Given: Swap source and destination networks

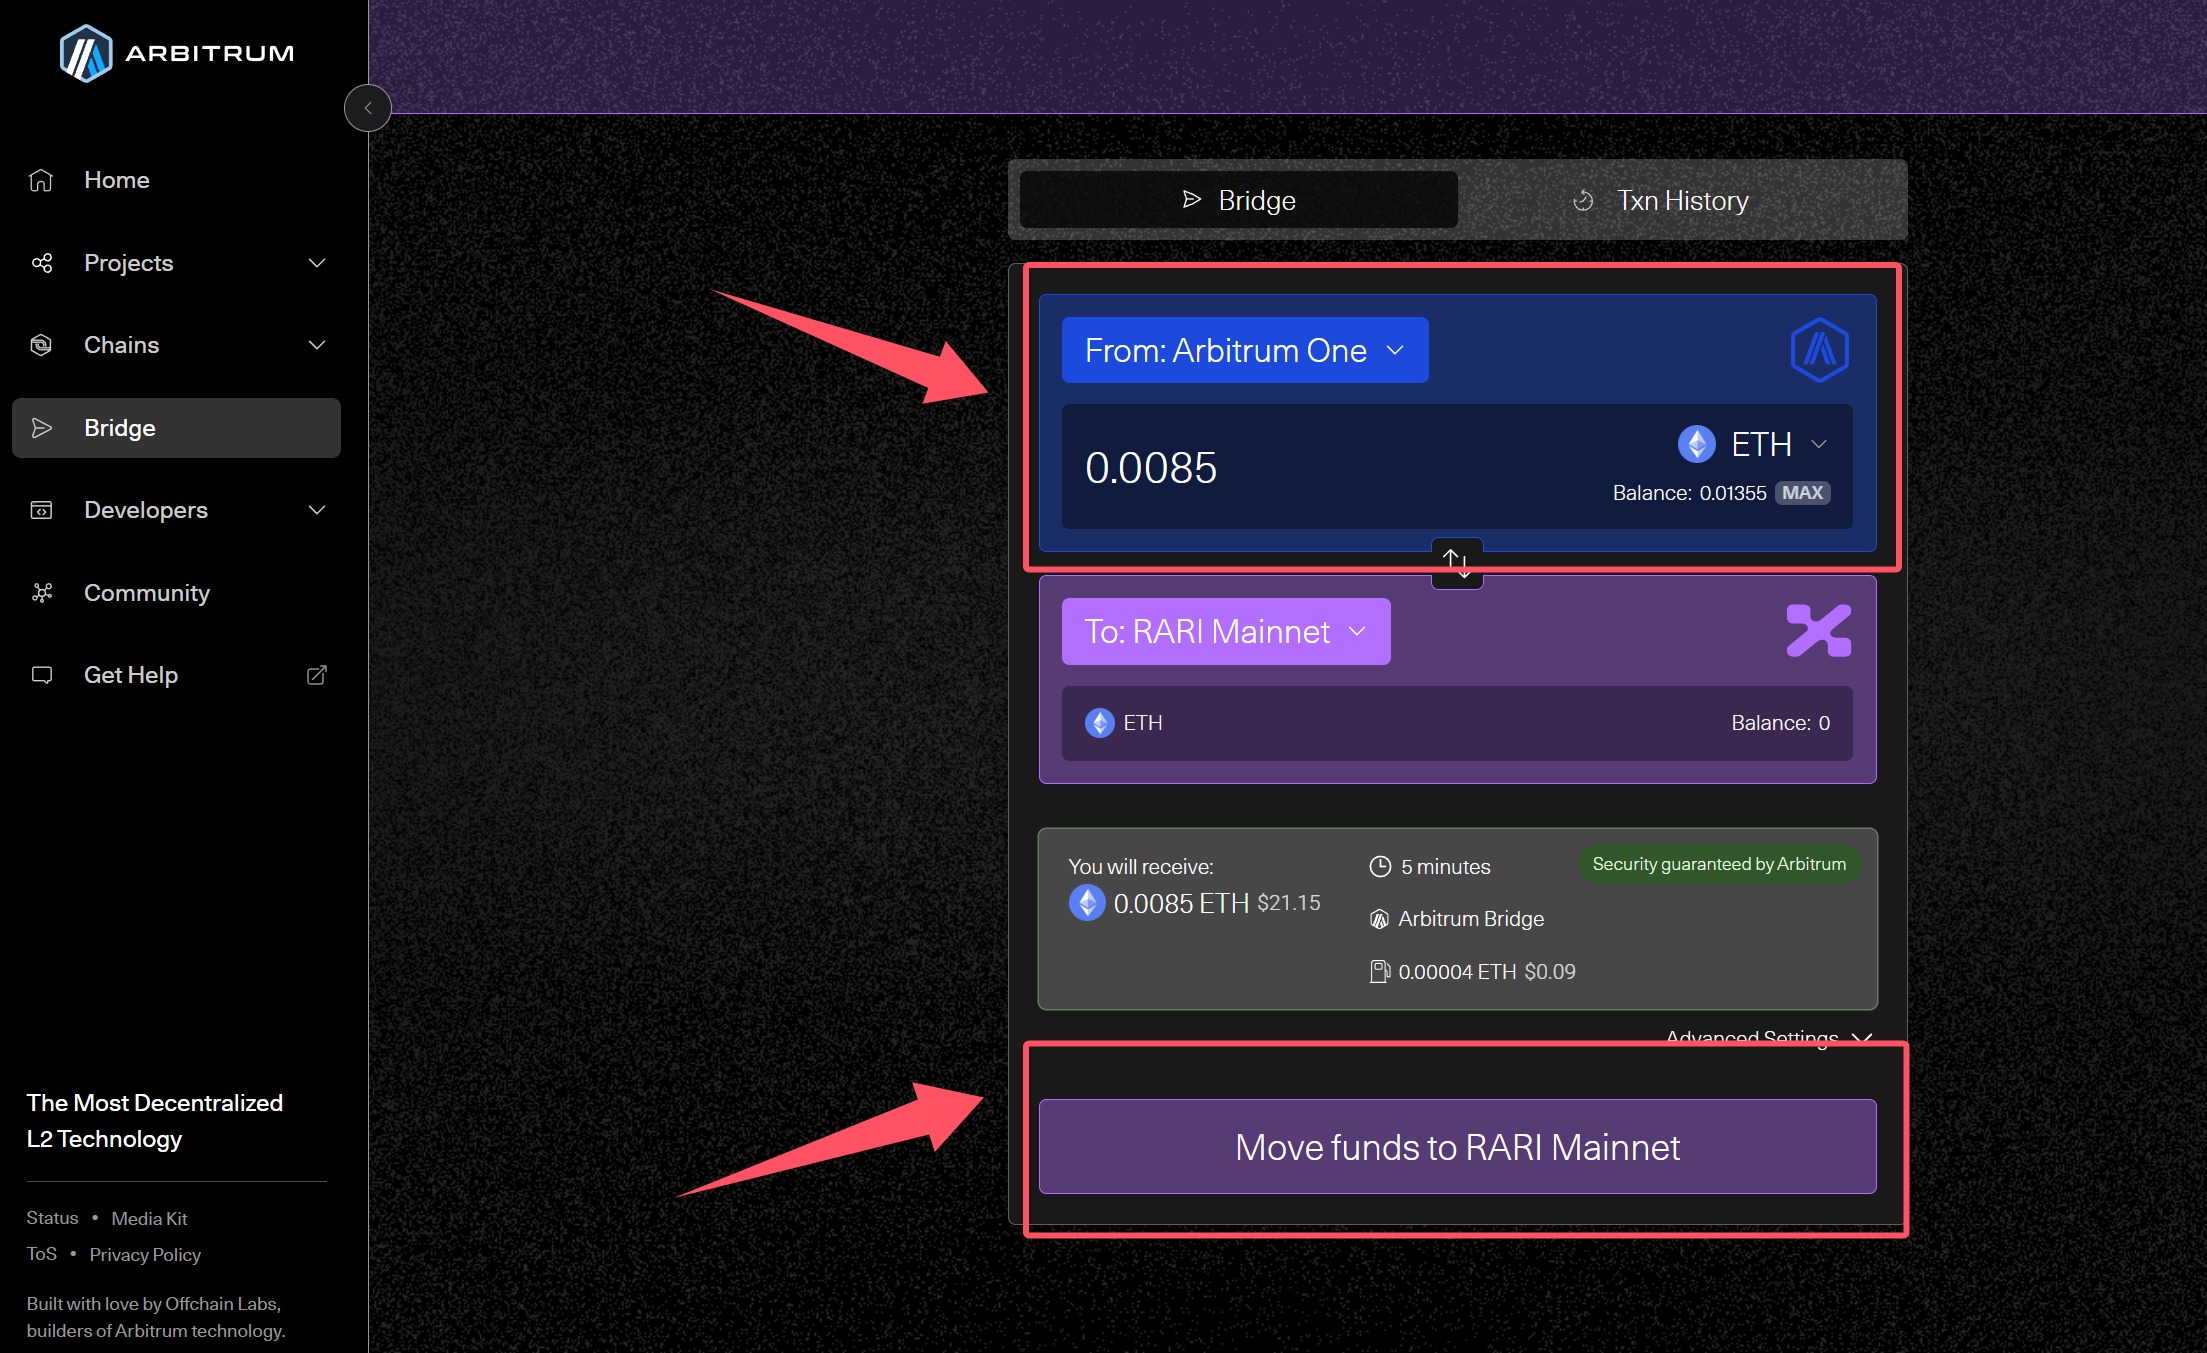Looking at the screenshot, I should [1457, 563].
